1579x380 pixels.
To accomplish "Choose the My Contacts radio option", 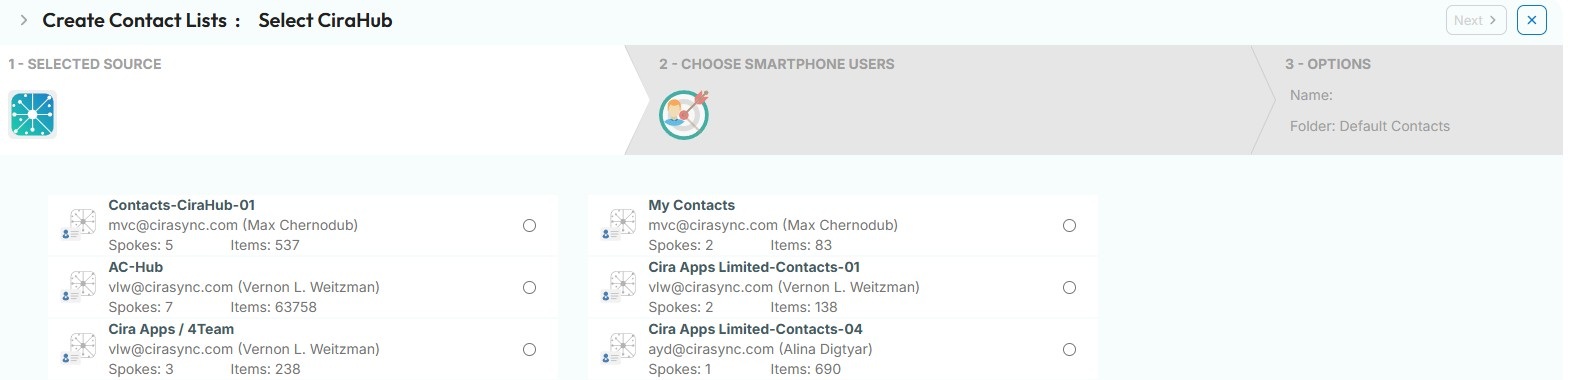I will coord(1070,225).
